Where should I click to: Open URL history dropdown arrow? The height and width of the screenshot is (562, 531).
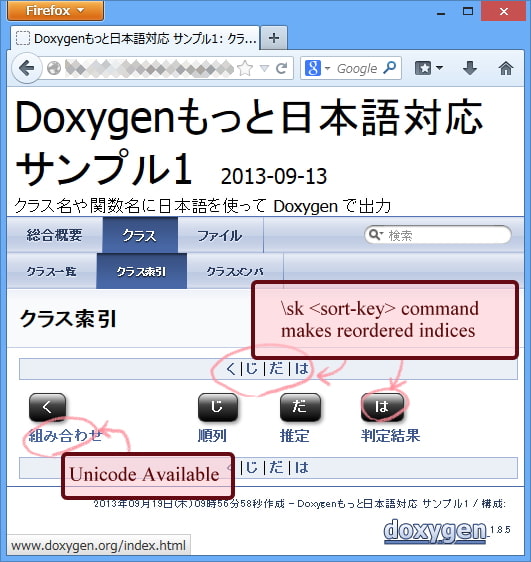[264, 68]
